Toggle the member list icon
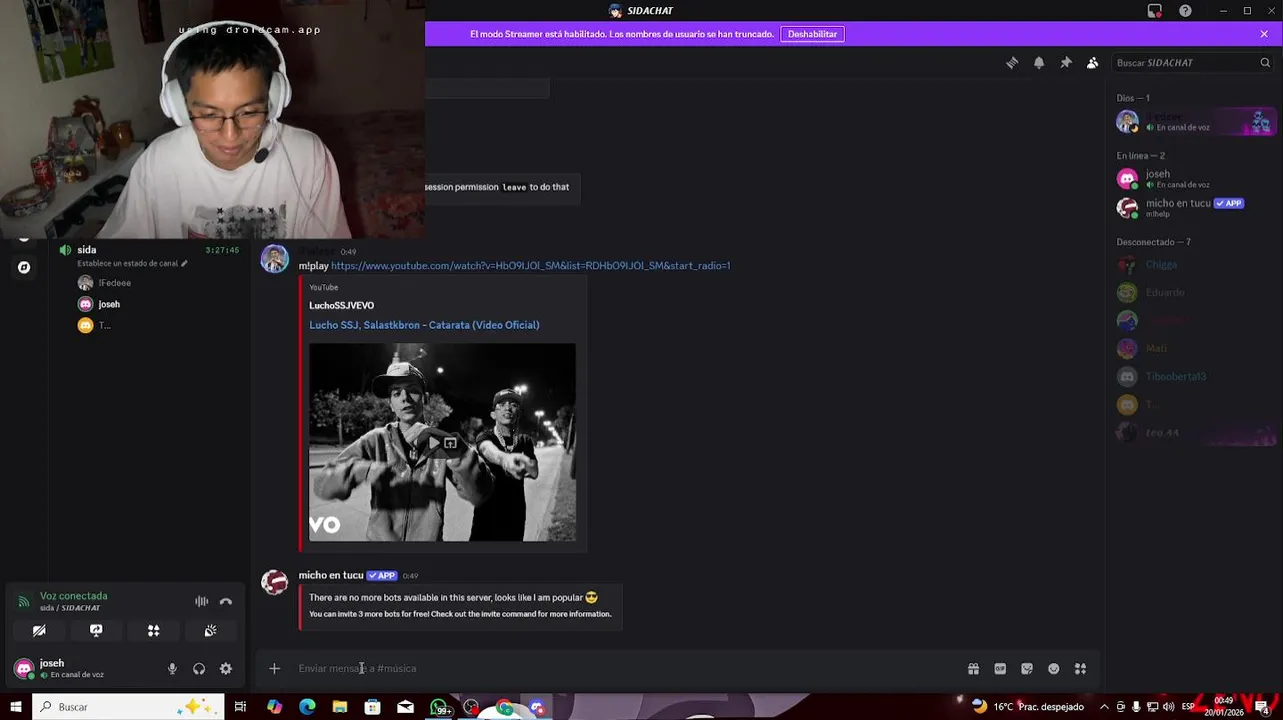Image resolution: width=1283 pixels, height=720 pixels. click(1093, 62)
